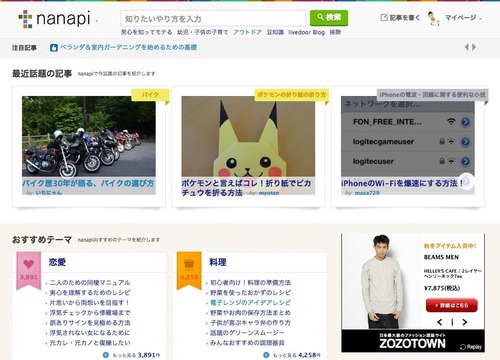
Task: Open the マイページ dropdown
Action: 463,17
